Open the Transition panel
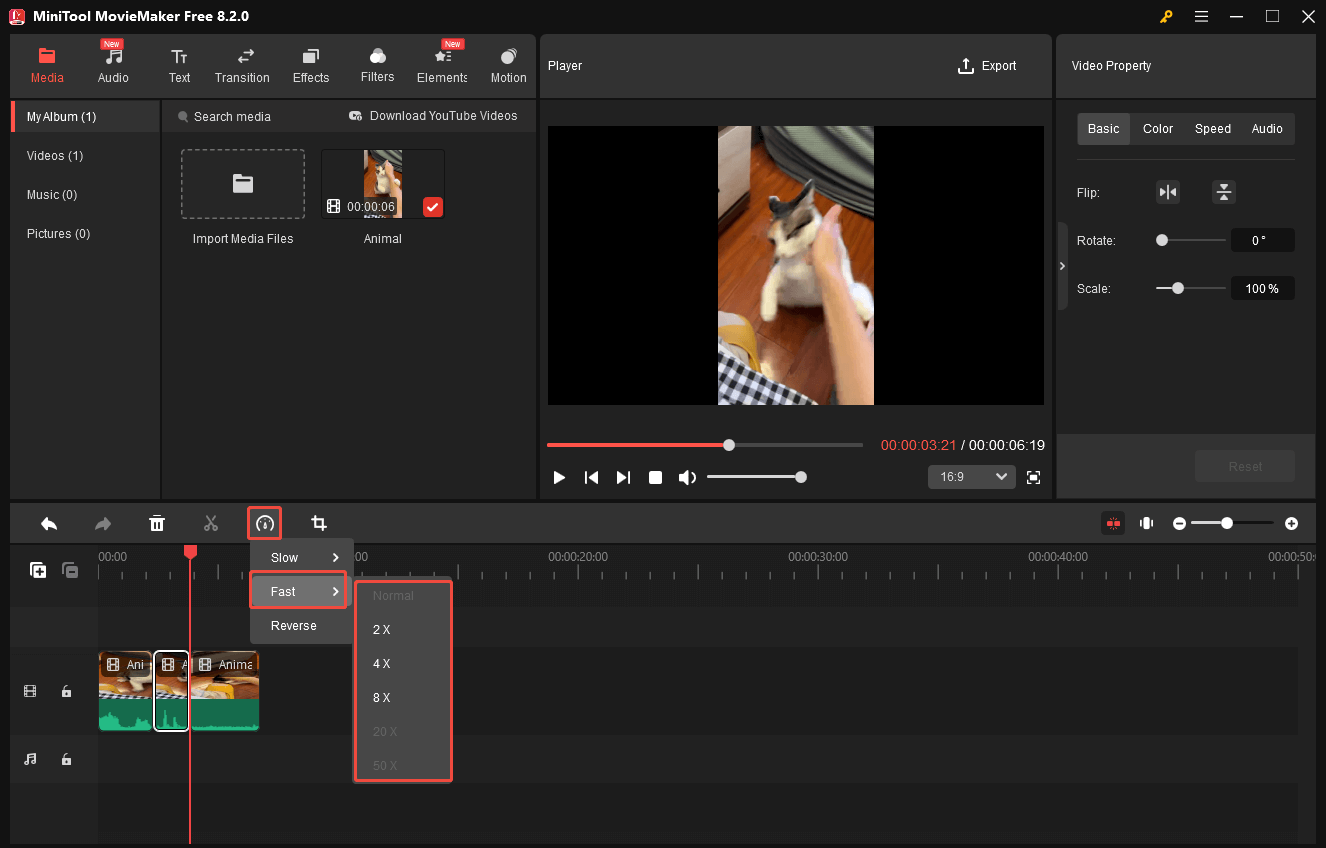This screenshot has height=848, width=1326. (242, 65)
